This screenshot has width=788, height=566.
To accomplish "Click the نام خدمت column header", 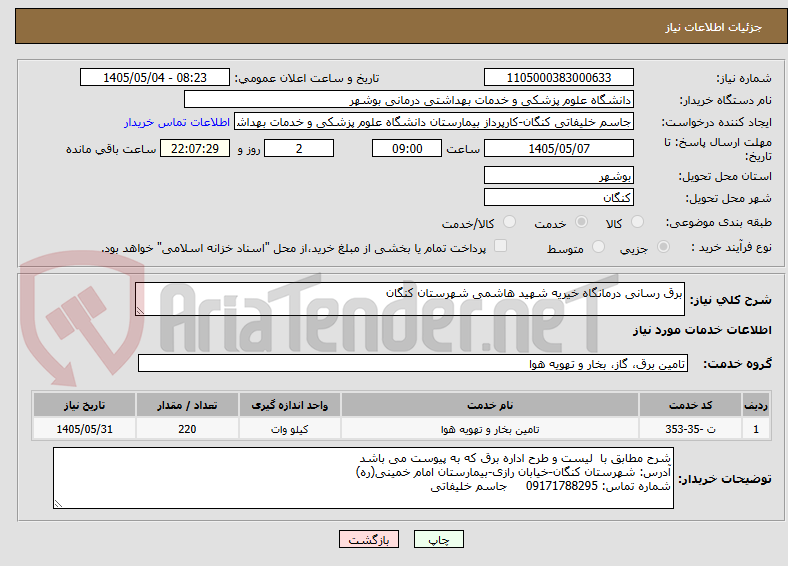I will pos(490,405).
